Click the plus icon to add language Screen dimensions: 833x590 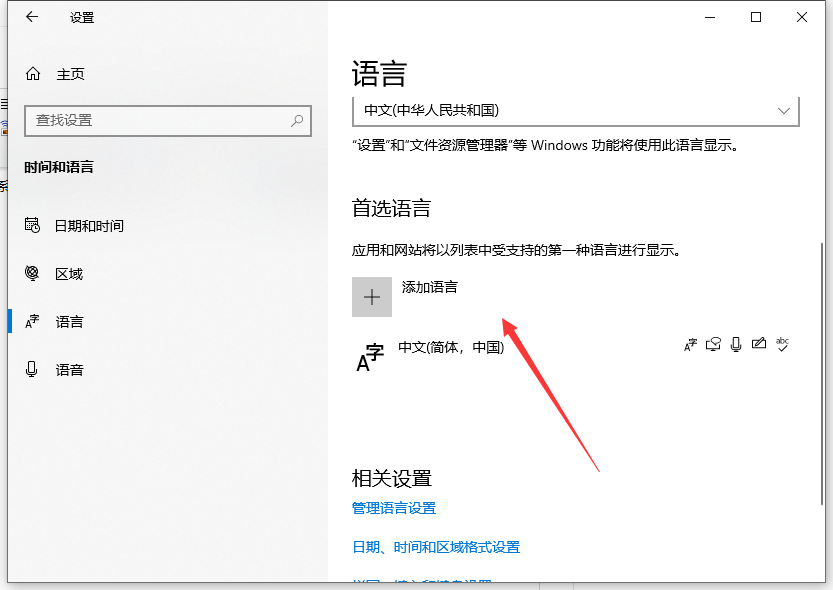pyautogui.click(x=372, y=297)
